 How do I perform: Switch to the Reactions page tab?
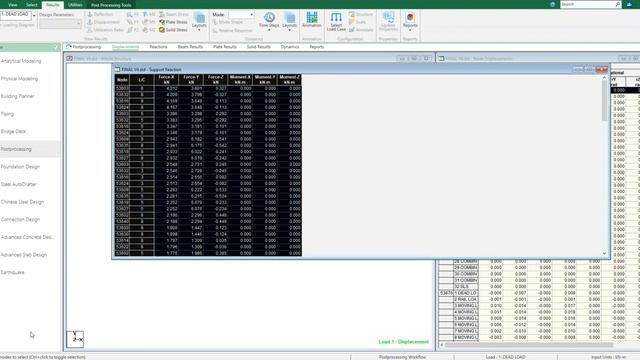[x=158, y=47]
